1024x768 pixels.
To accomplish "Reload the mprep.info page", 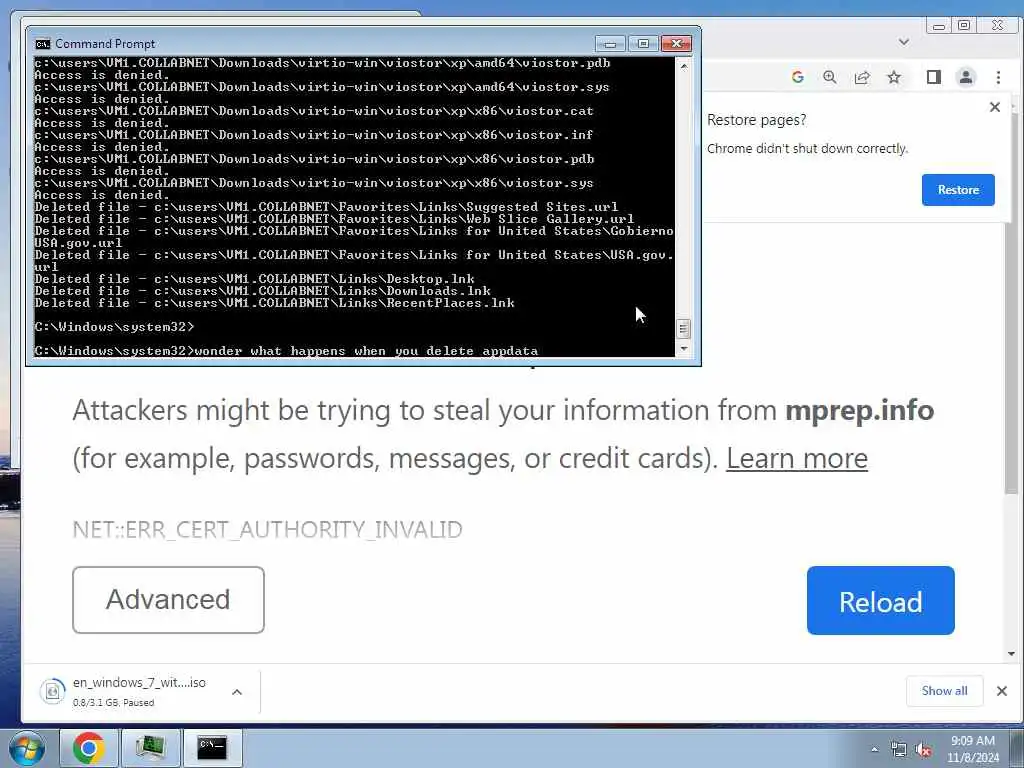I will coord(880,600).
